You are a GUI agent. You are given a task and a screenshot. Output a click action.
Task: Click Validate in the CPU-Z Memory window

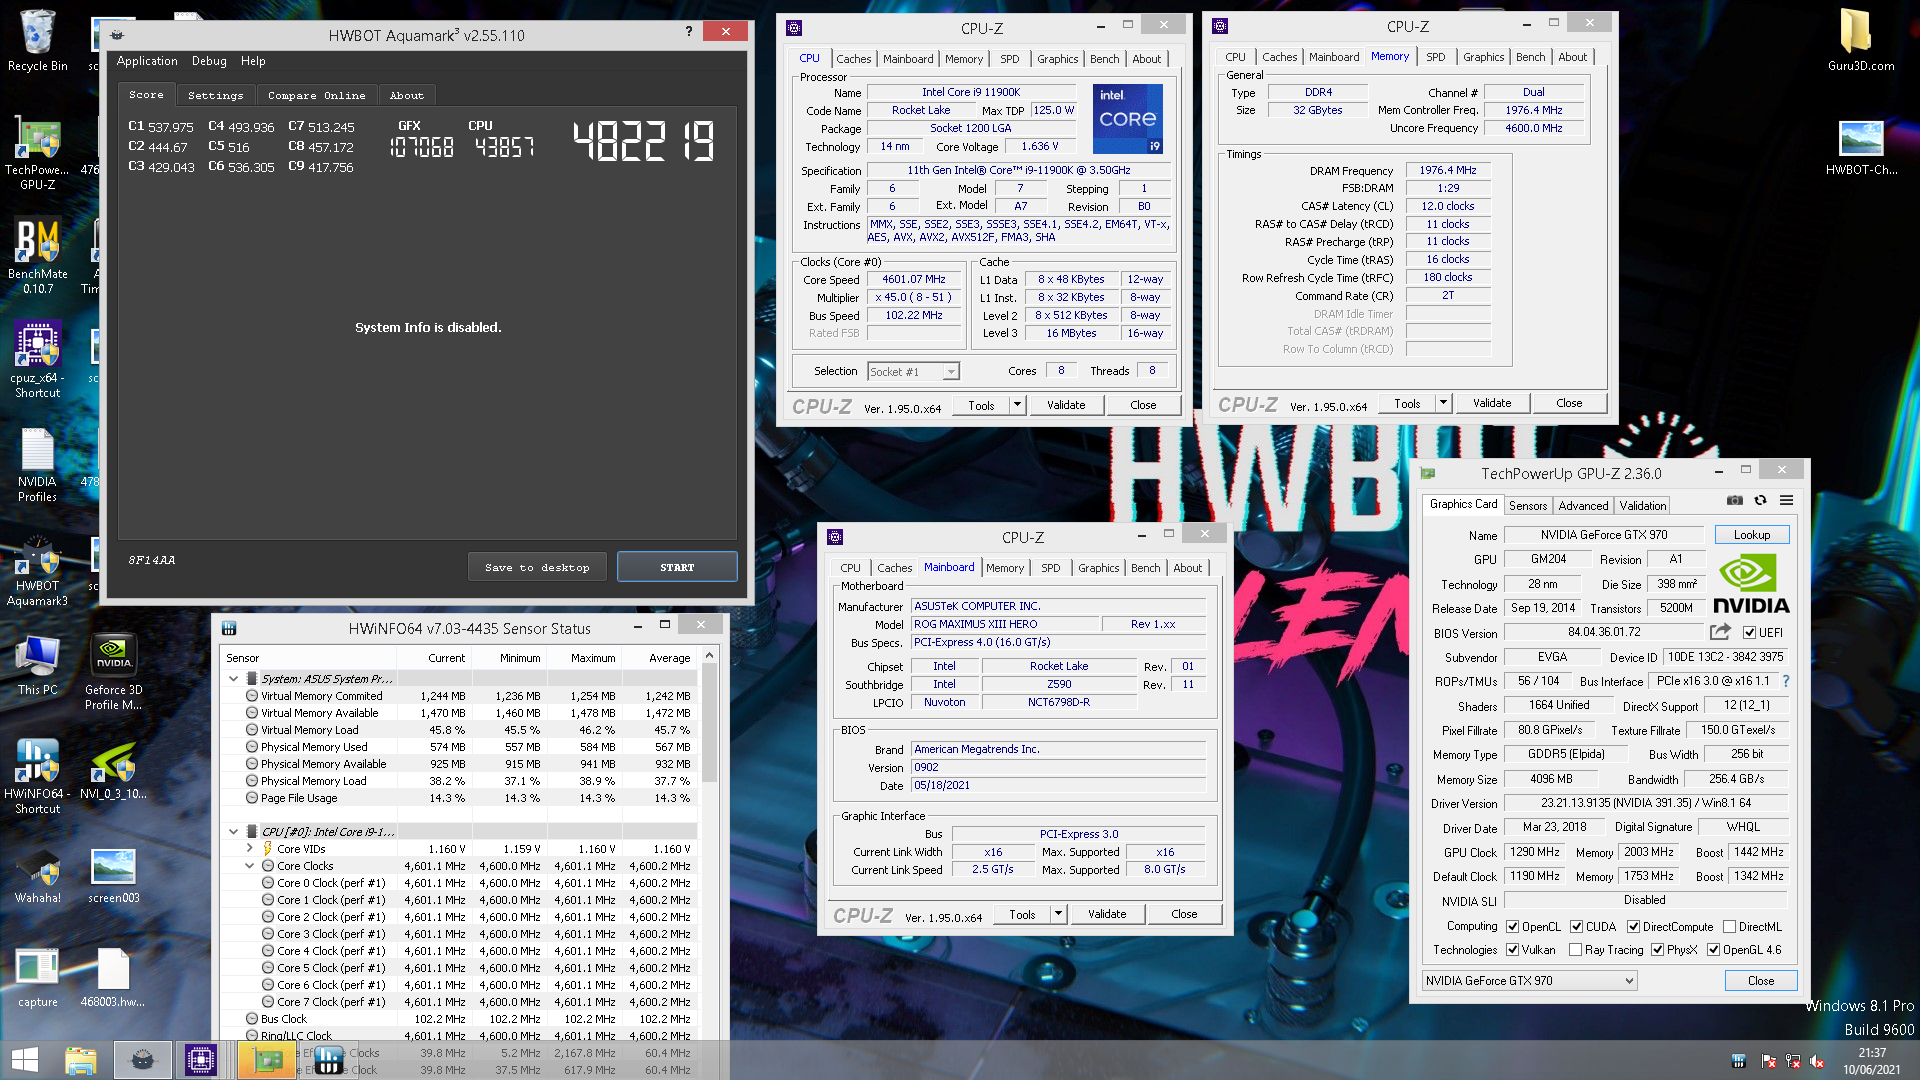click(x=1492, y=403)
